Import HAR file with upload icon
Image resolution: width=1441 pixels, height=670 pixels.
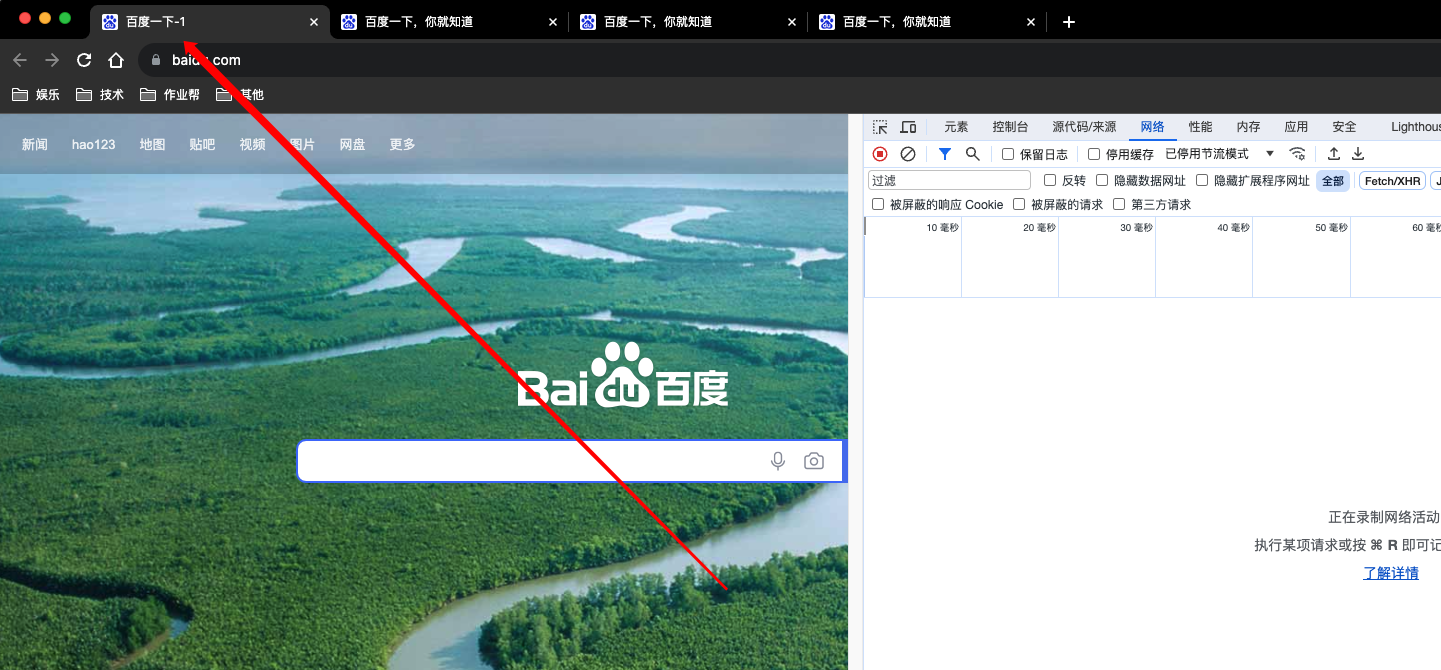tap(1334, 154)
